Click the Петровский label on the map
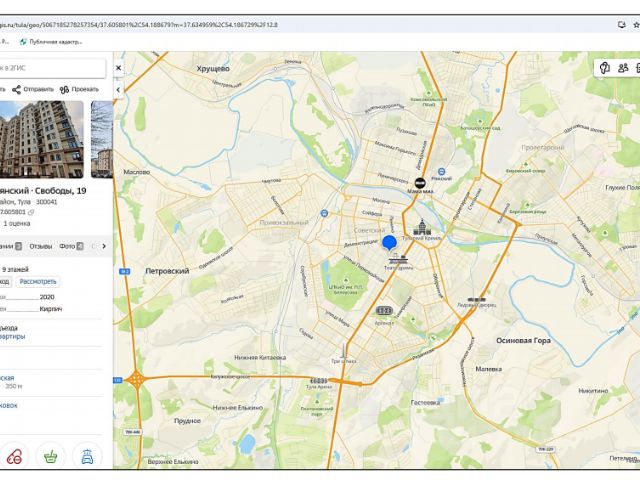640x480 pixels. click(x=167, y=271)
